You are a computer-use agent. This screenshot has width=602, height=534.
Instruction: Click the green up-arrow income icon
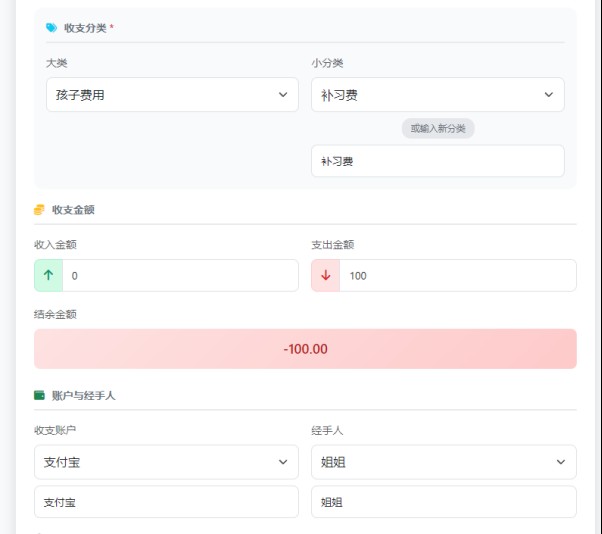pos(48,275)
